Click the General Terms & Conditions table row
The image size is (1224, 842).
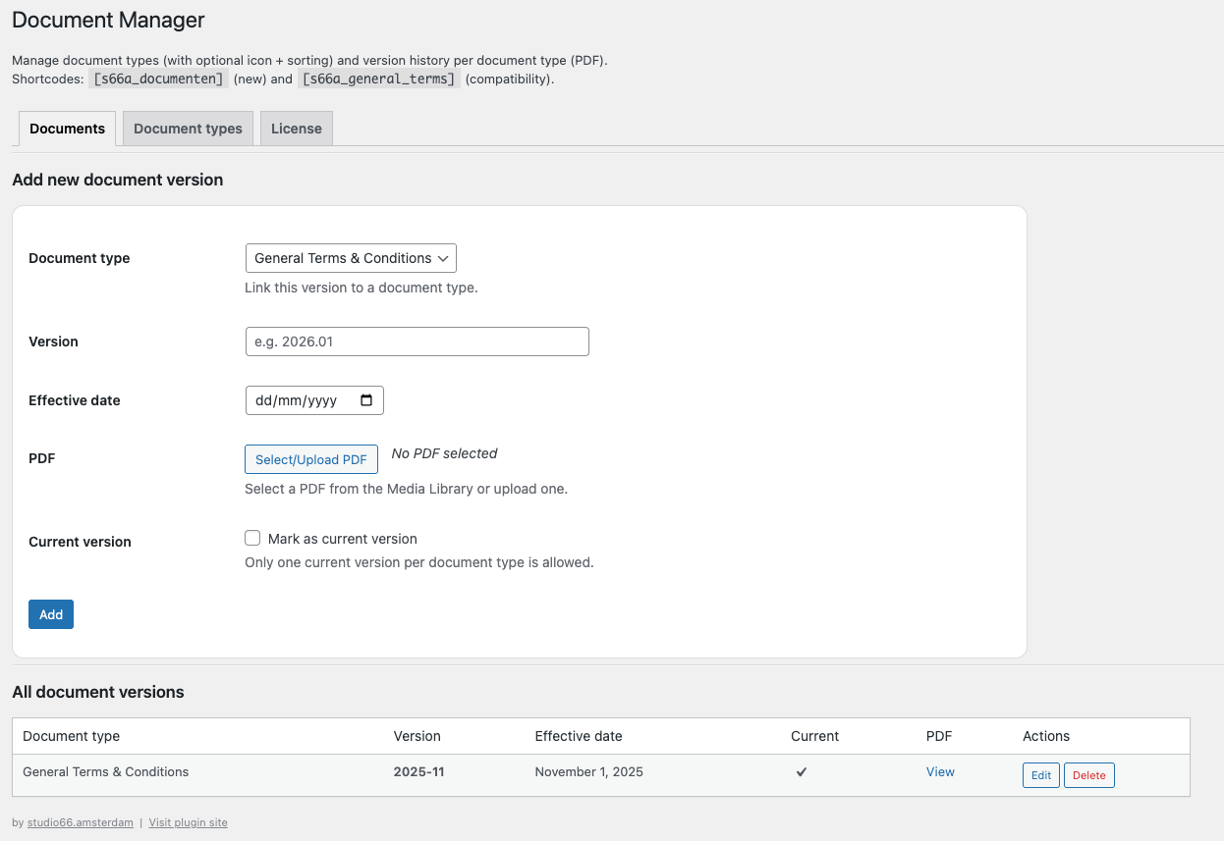tap(105, 771)
